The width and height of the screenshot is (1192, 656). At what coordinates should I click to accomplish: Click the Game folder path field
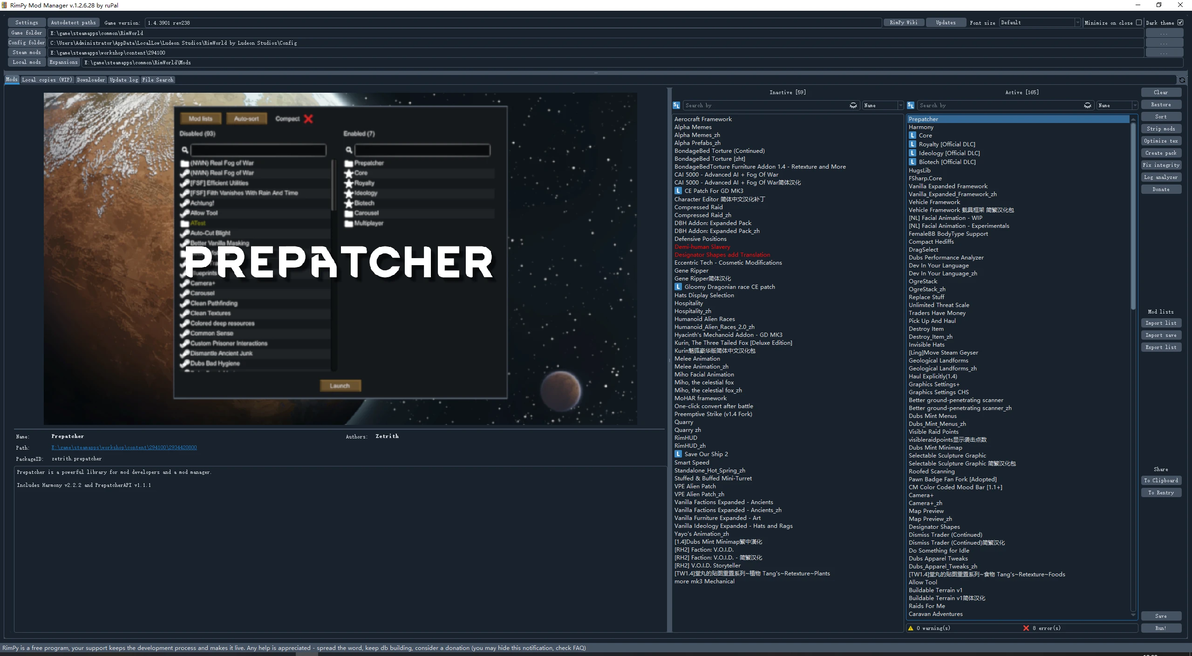(596, 33)
